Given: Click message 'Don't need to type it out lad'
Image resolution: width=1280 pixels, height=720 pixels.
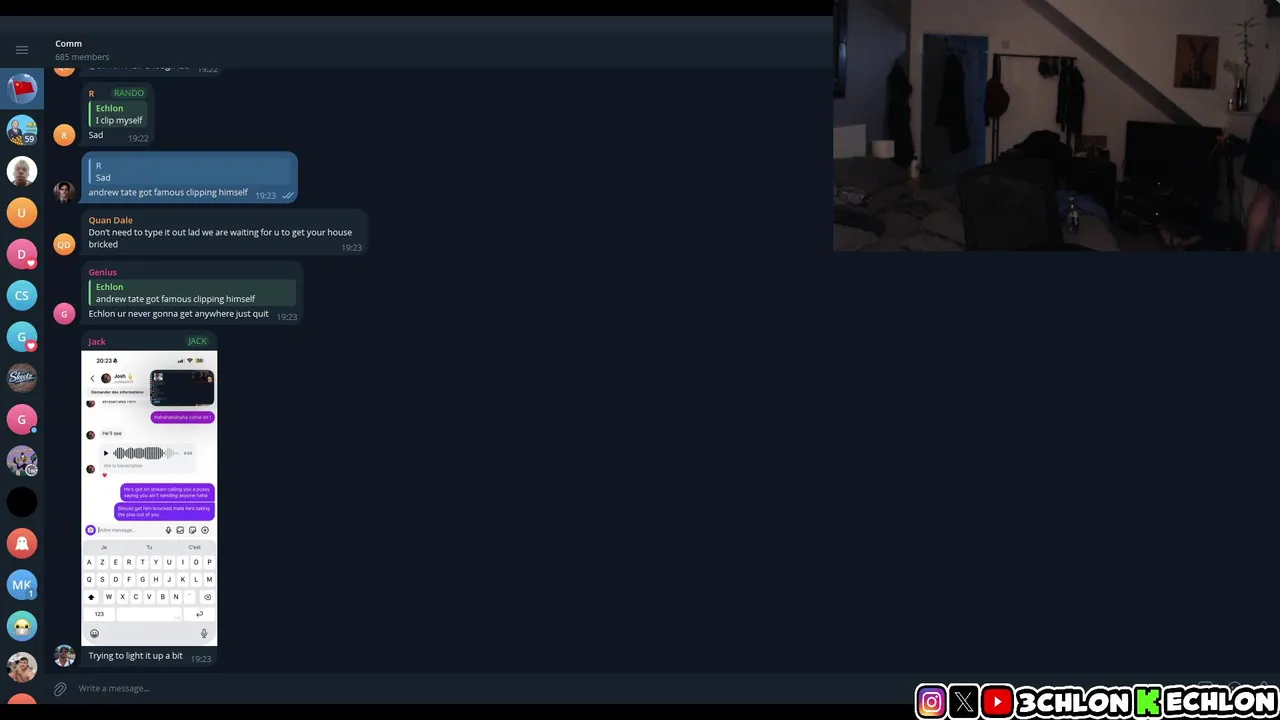Looking at the screenshot, I should [220, 238].
